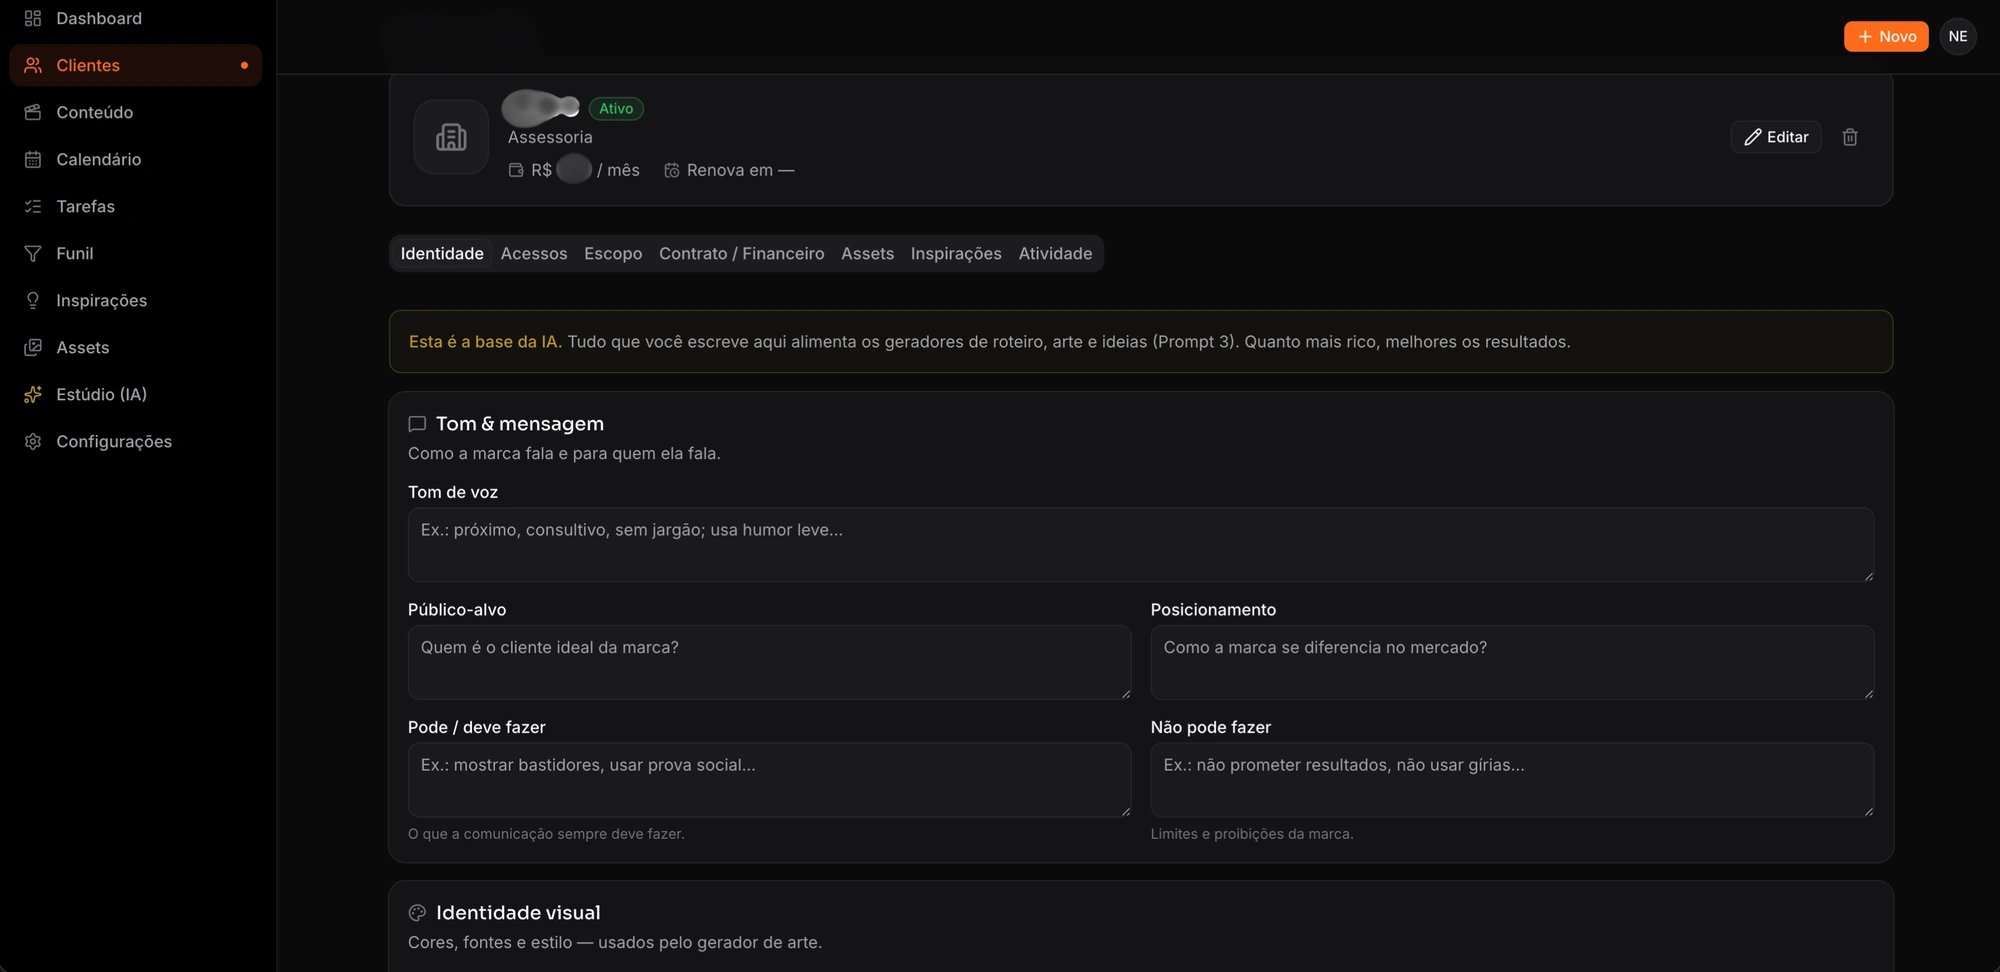Focus the Público-alvo text area
The image size is (2000, 972).
(769, 662)
